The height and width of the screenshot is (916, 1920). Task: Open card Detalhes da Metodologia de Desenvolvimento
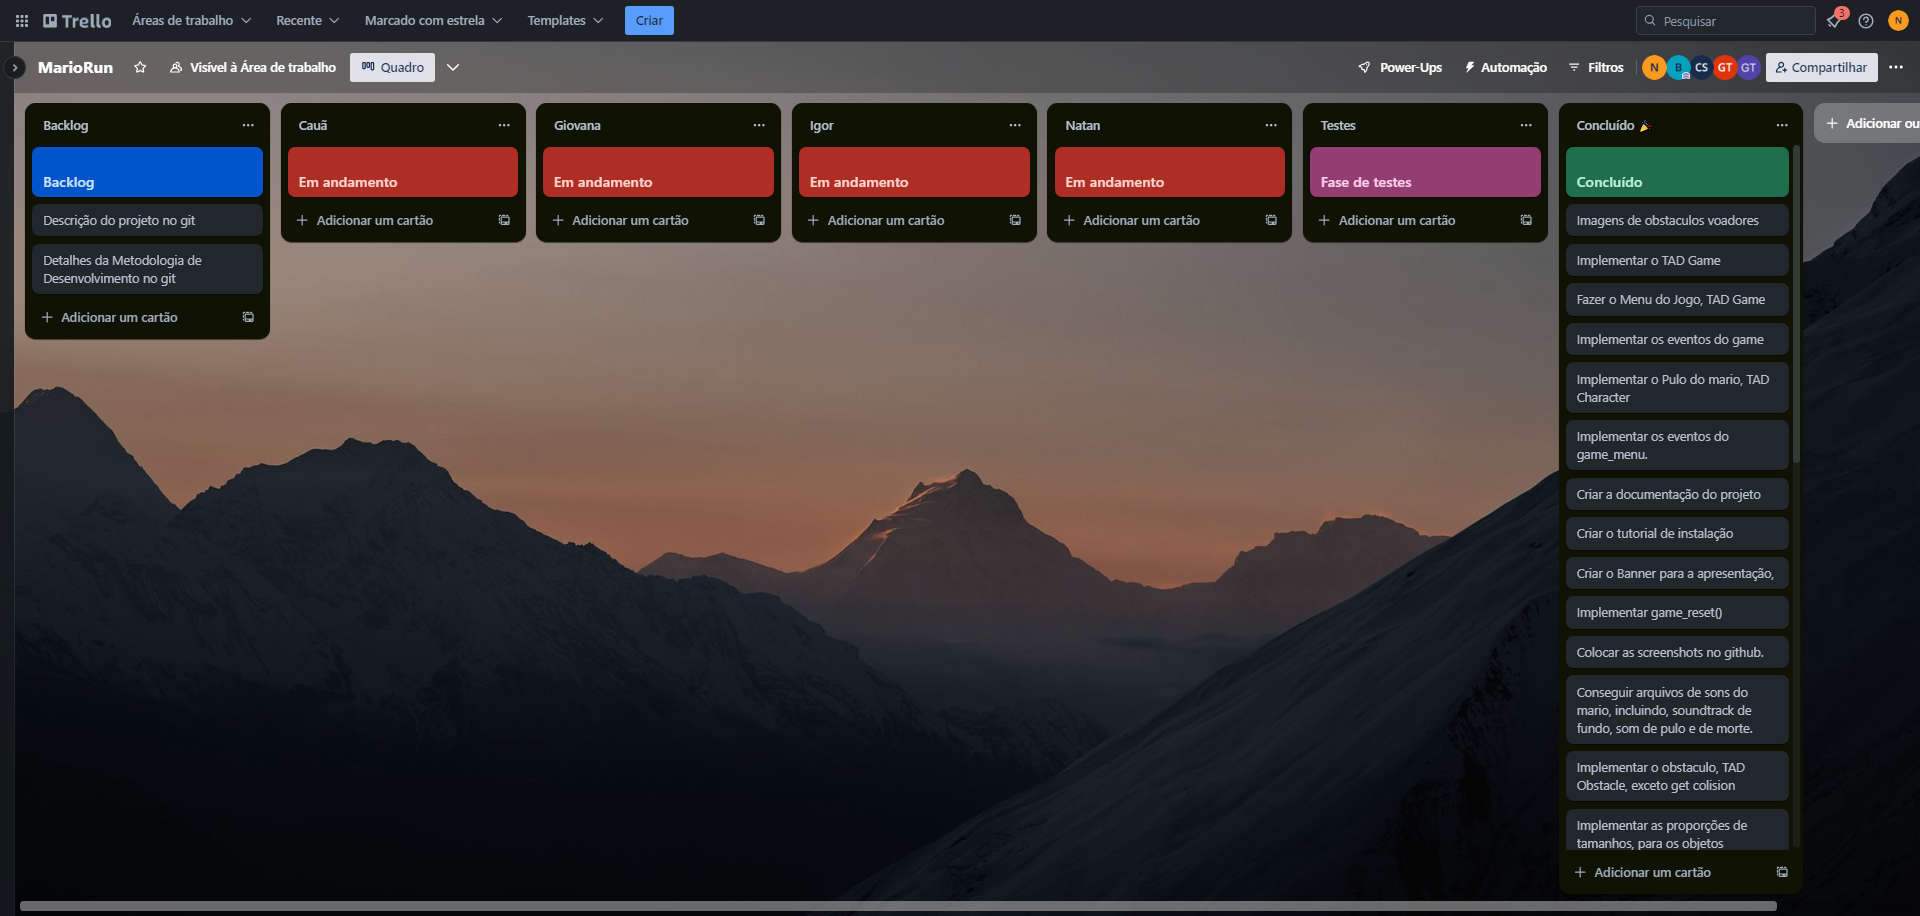147,269
